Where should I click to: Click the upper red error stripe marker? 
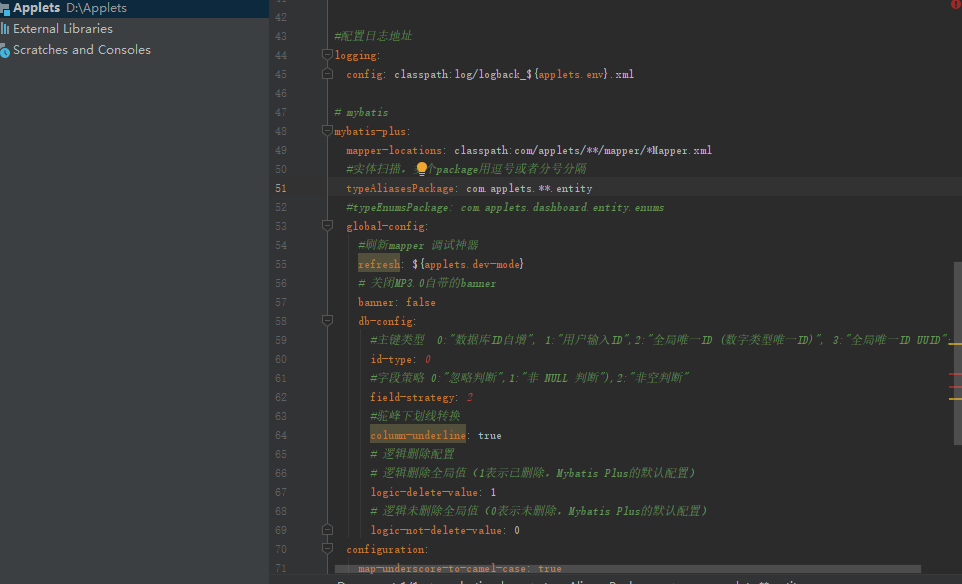(x=955, y=374)
